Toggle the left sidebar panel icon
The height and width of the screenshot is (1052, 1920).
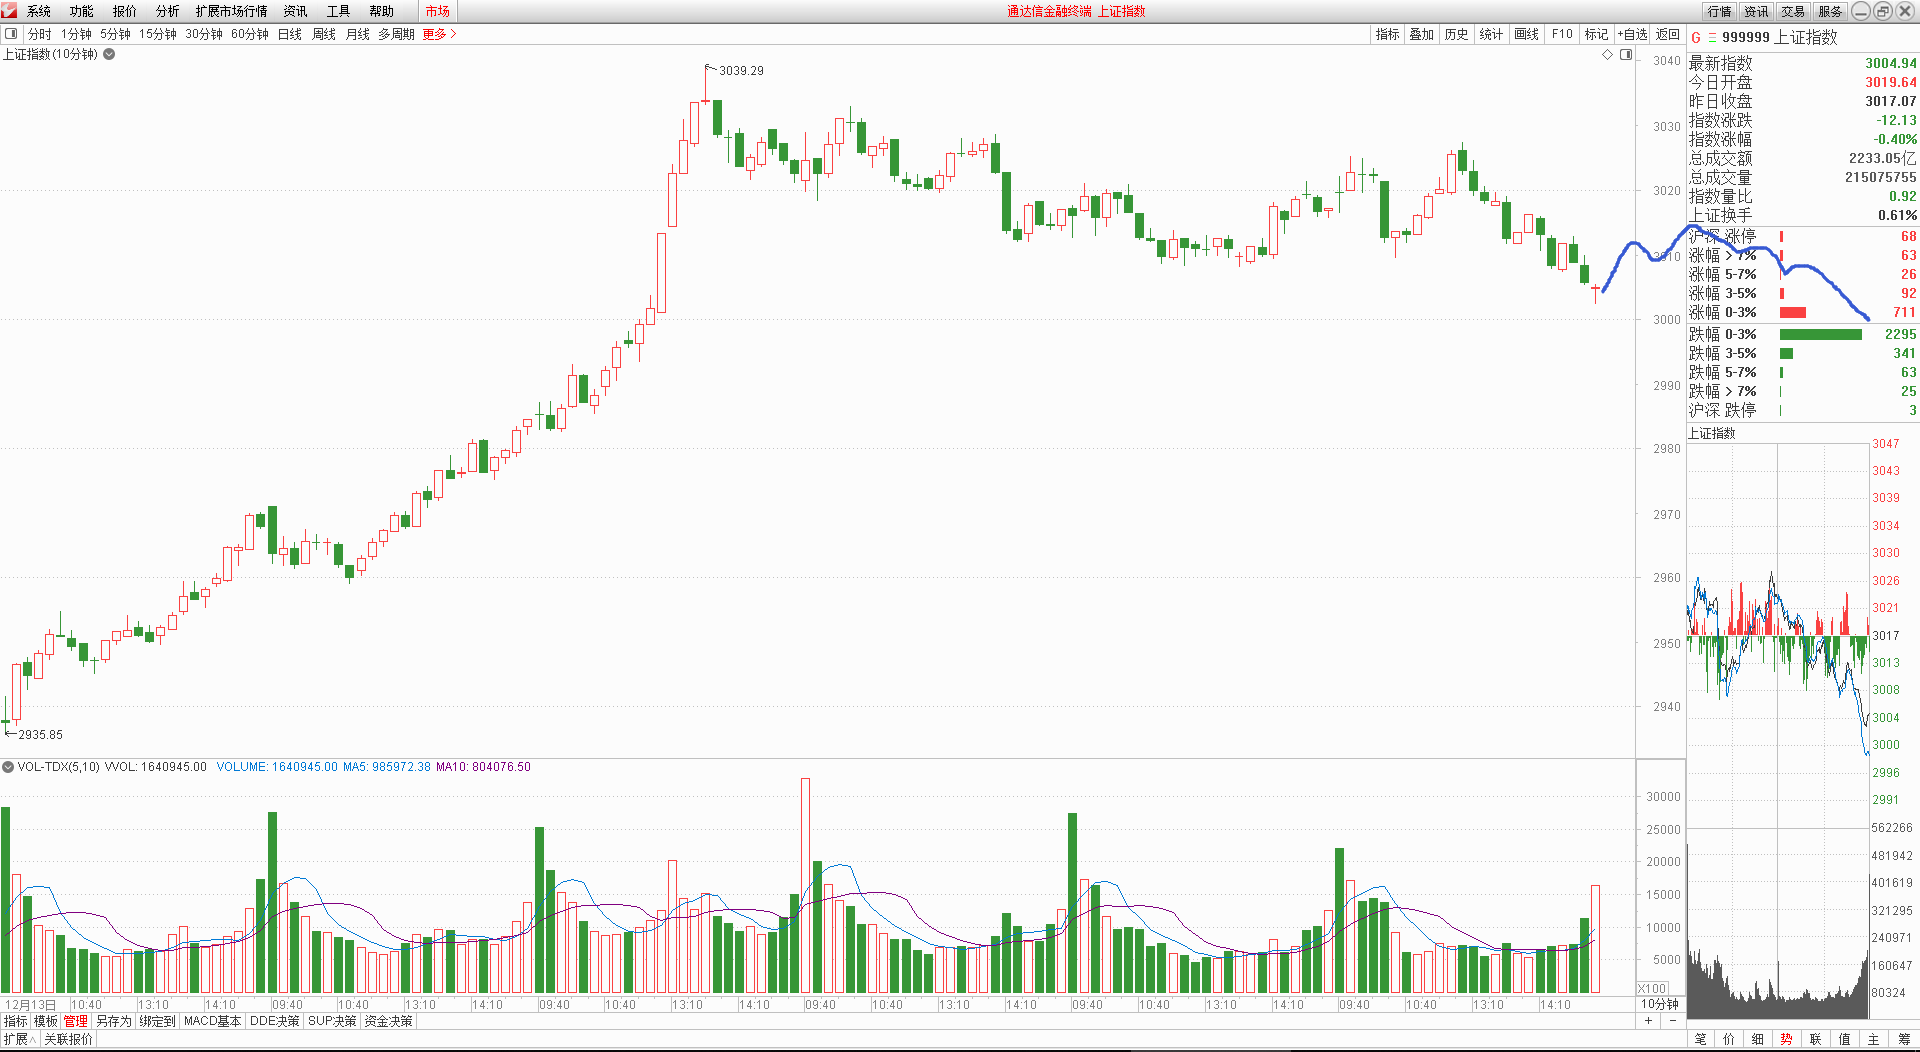(x=11, y=34)
